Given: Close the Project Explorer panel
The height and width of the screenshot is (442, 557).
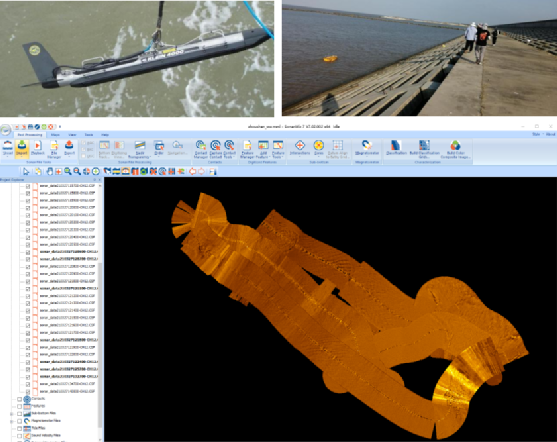Looking at the screenshot, I should (x=99, y=180).
